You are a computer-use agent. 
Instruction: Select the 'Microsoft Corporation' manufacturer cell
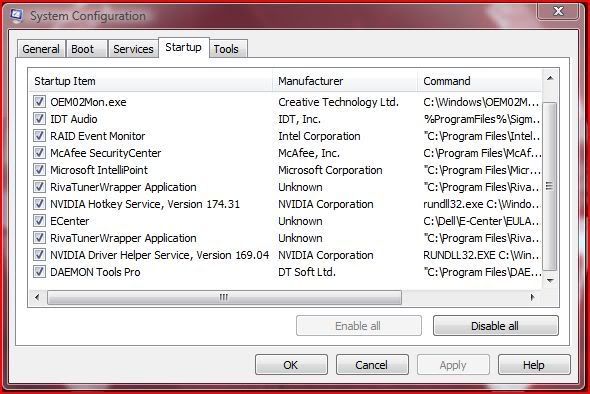point(330,170)
